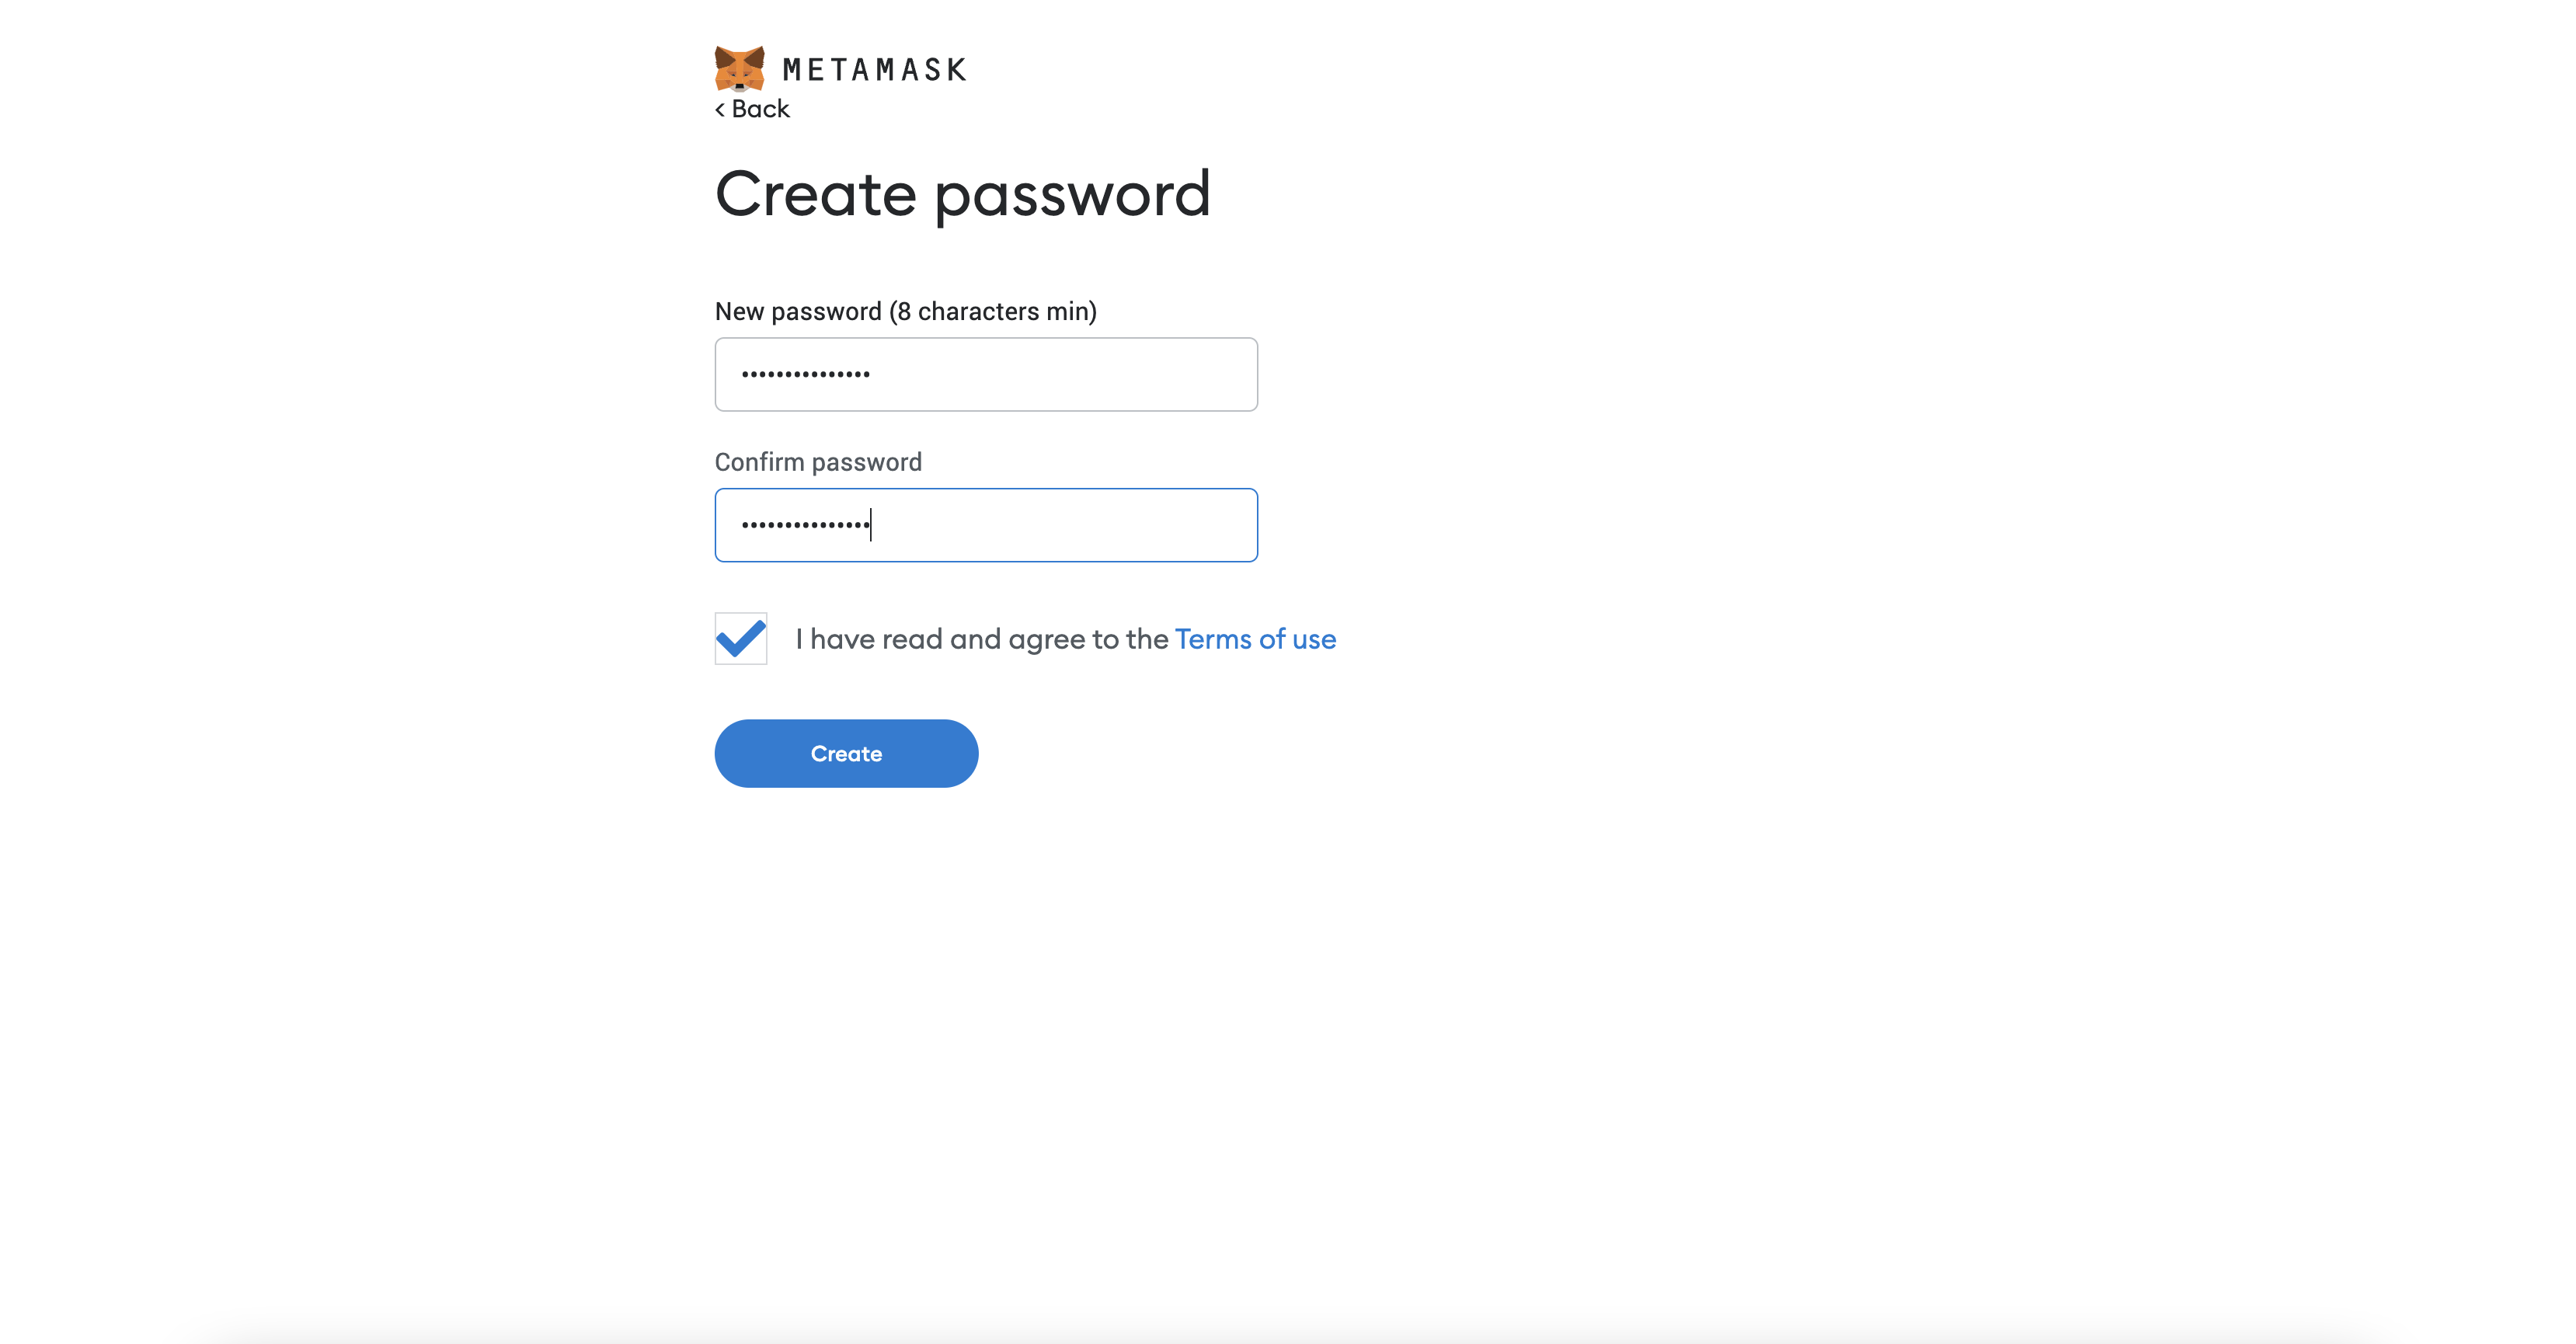Go back using the Back link
2576x1344 pixels.
pyautogui.click(x=760, y=109)
